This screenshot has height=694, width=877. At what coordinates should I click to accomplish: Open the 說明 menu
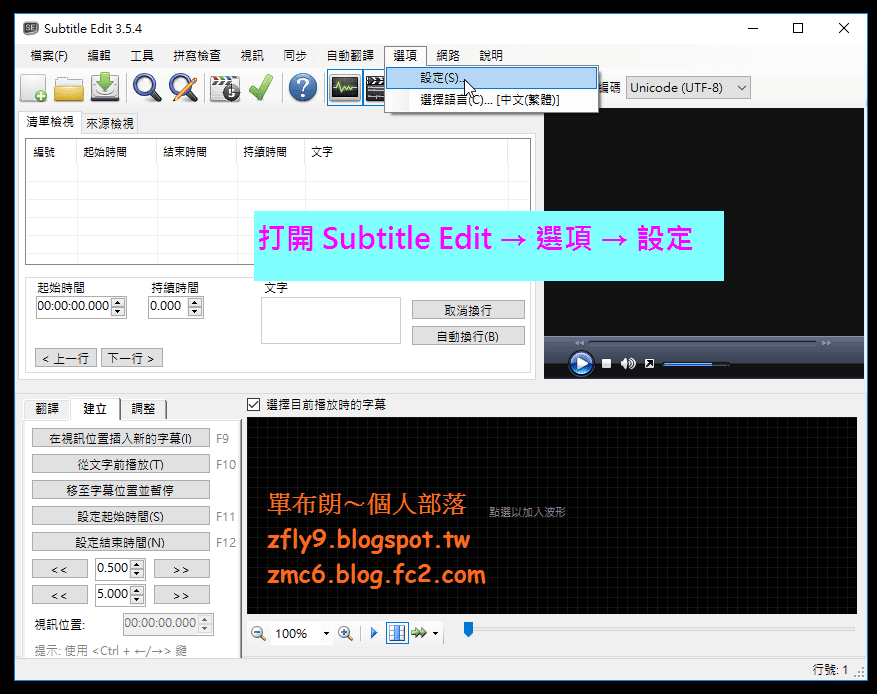pos(491,55)
